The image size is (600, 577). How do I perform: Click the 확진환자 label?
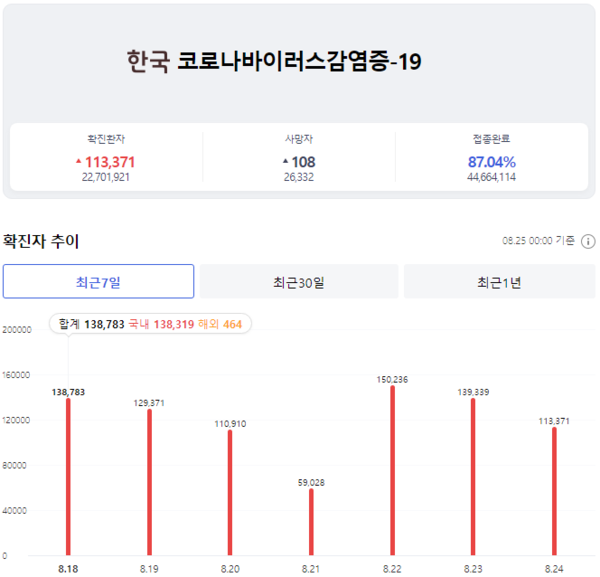click(106, 139)
